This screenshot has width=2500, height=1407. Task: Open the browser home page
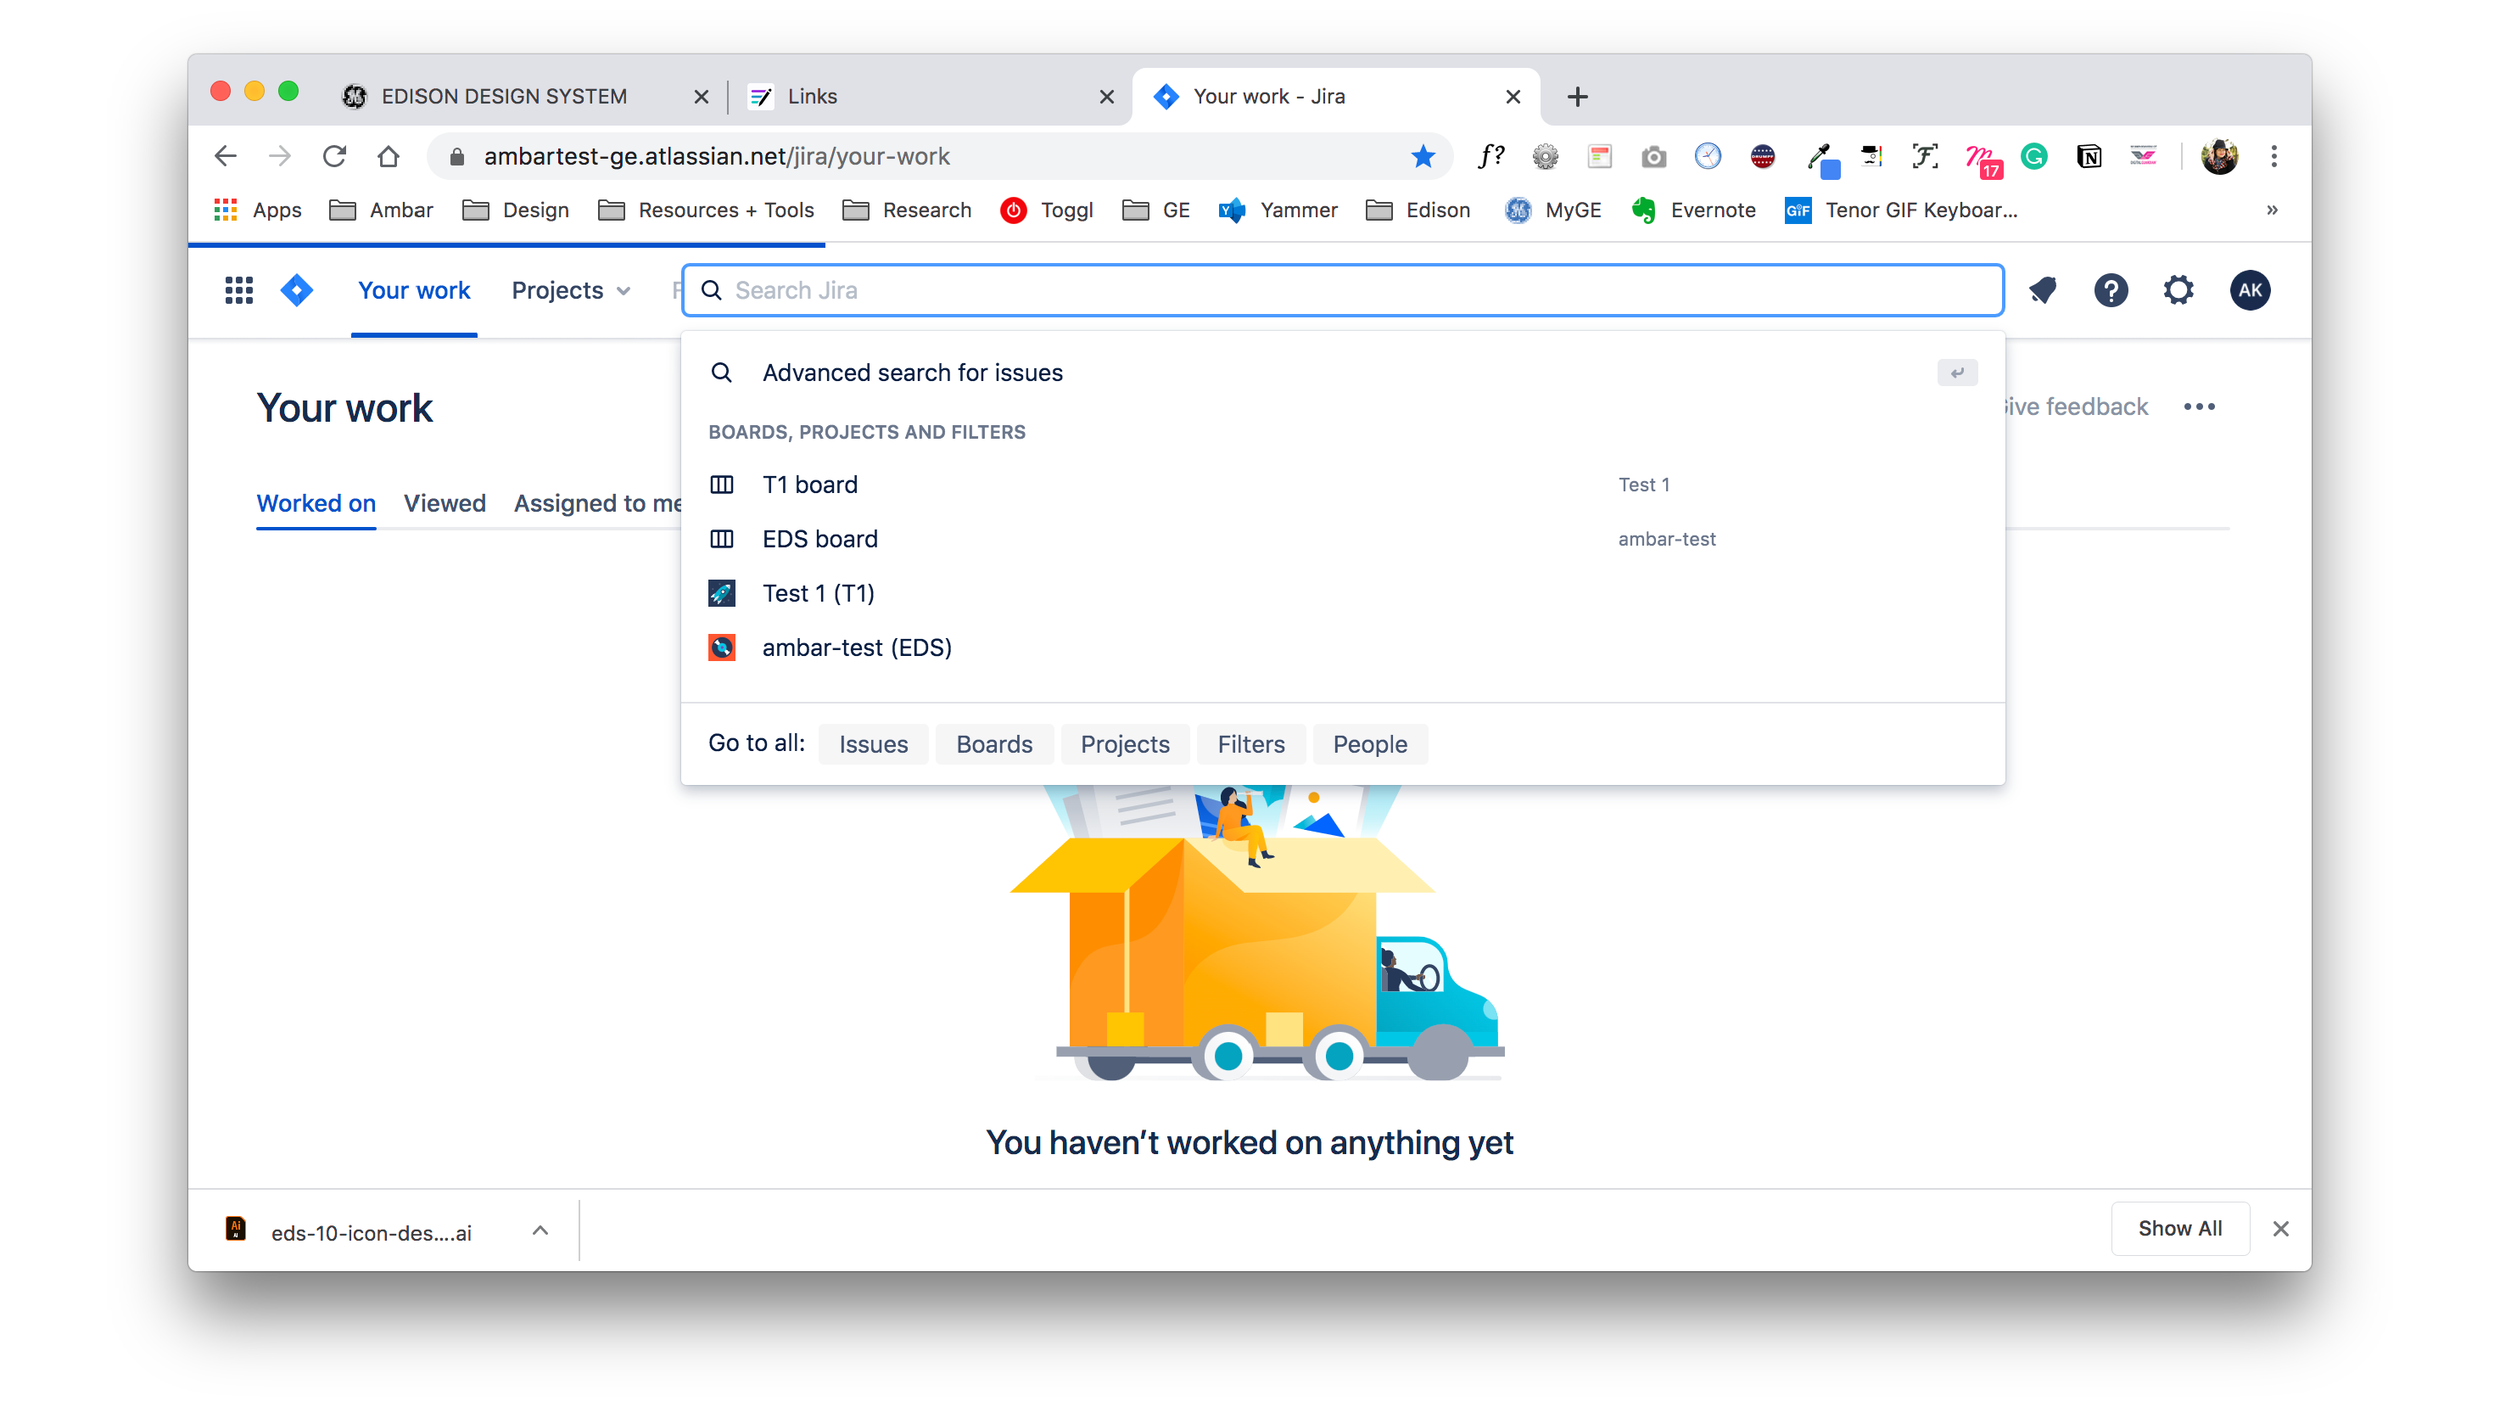[x=388, y=156]
